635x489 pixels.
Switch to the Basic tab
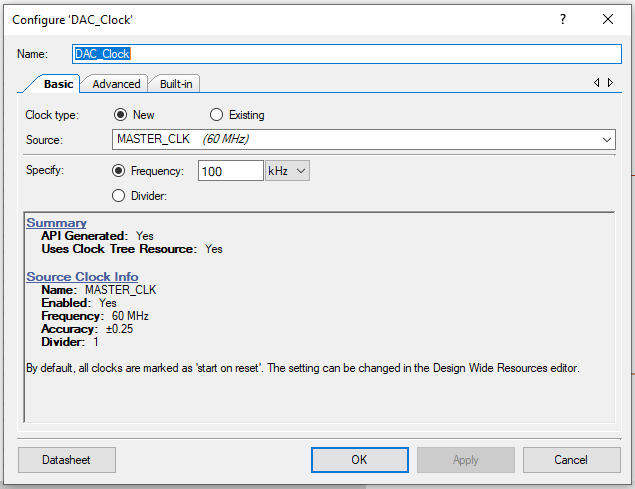pyautogui.click(x=58, y=84)
